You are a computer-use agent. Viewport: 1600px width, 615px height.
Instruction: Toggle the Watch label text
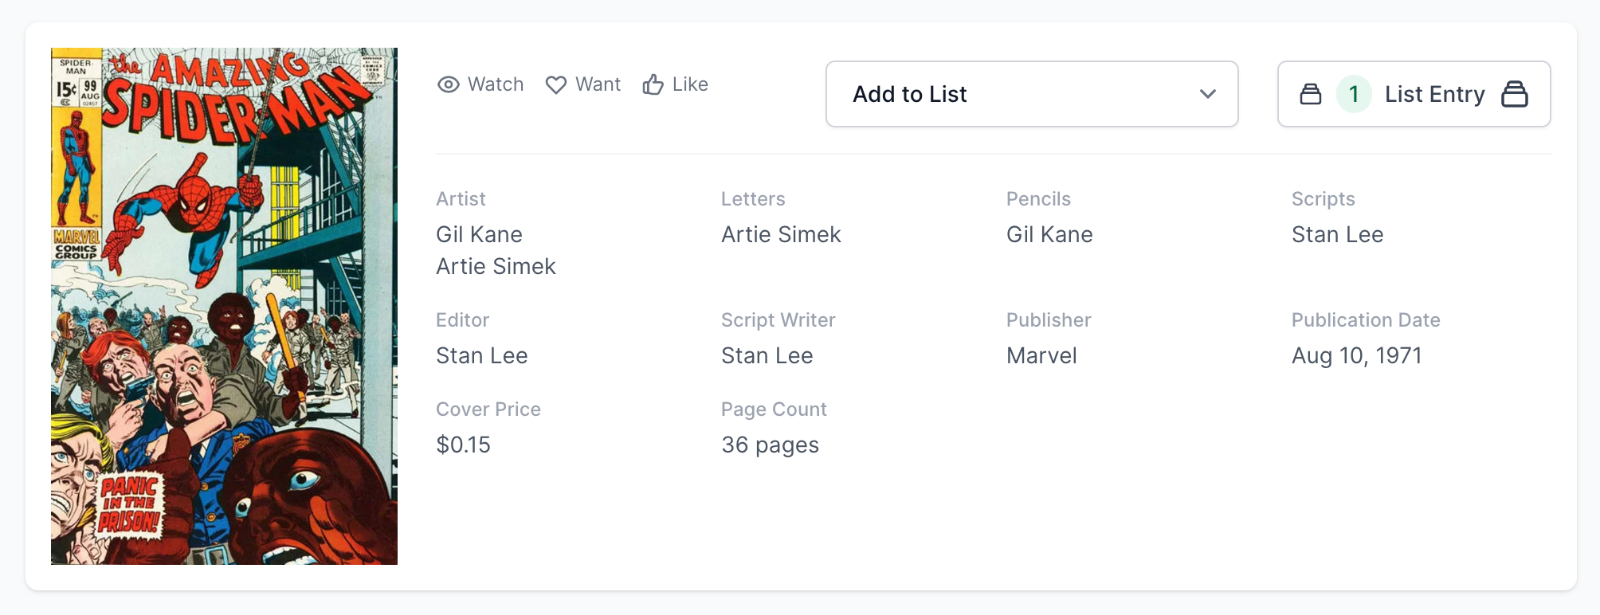495,85
